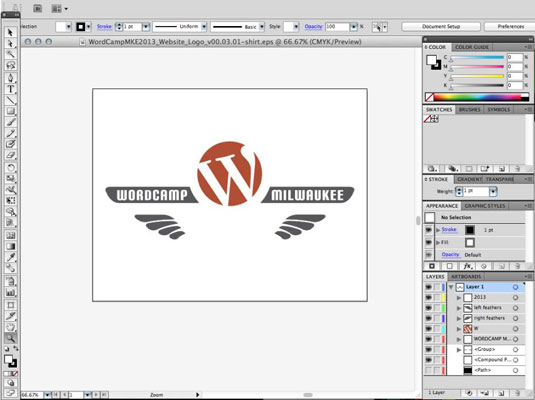Switch to the Gradient tab
Viewport: 535px width, 400px height.
click(x=469, y=179)
